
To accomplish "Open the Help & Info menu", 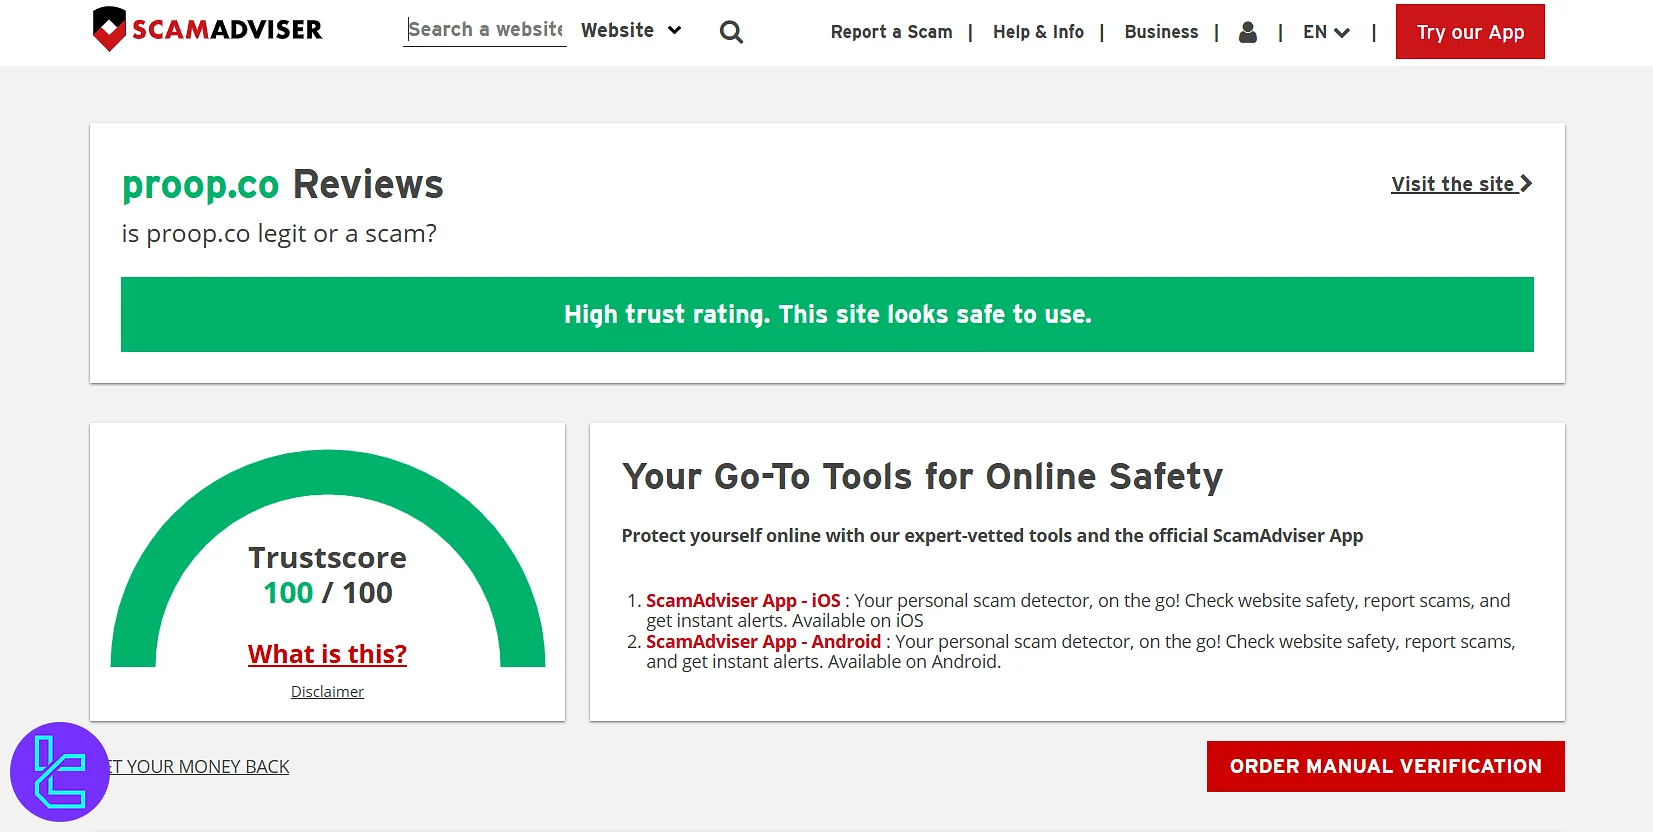I will [1038, 32].
